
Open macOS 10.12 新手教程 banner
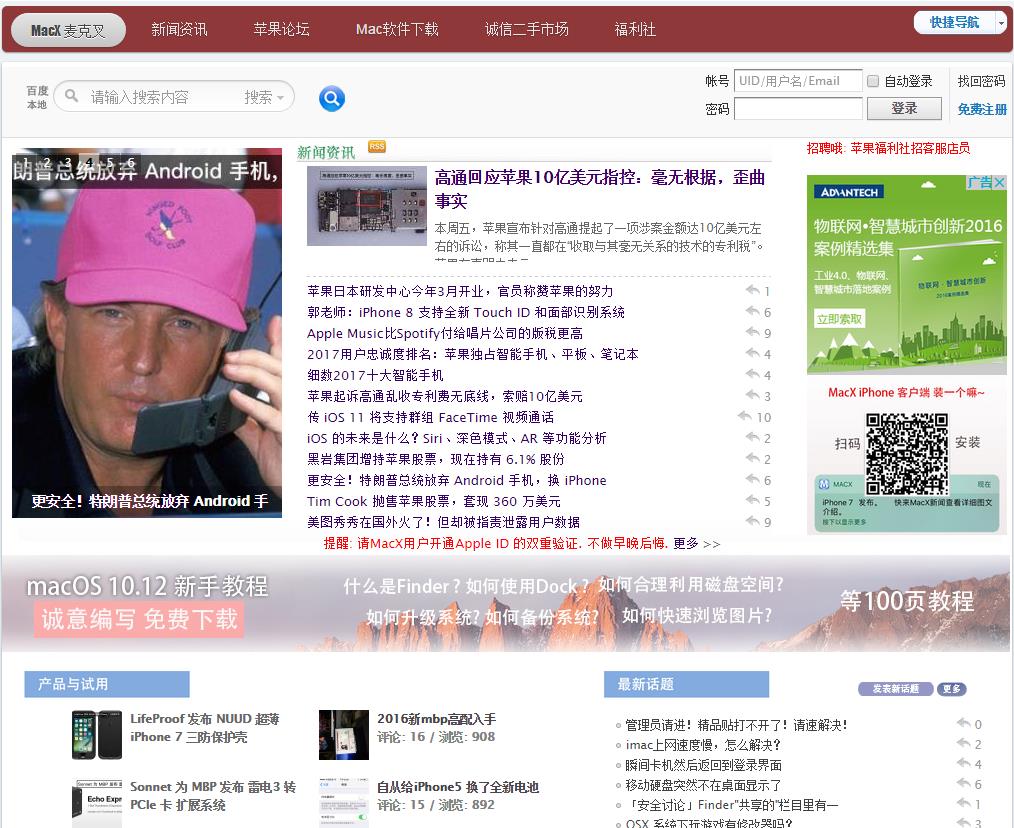507,602
